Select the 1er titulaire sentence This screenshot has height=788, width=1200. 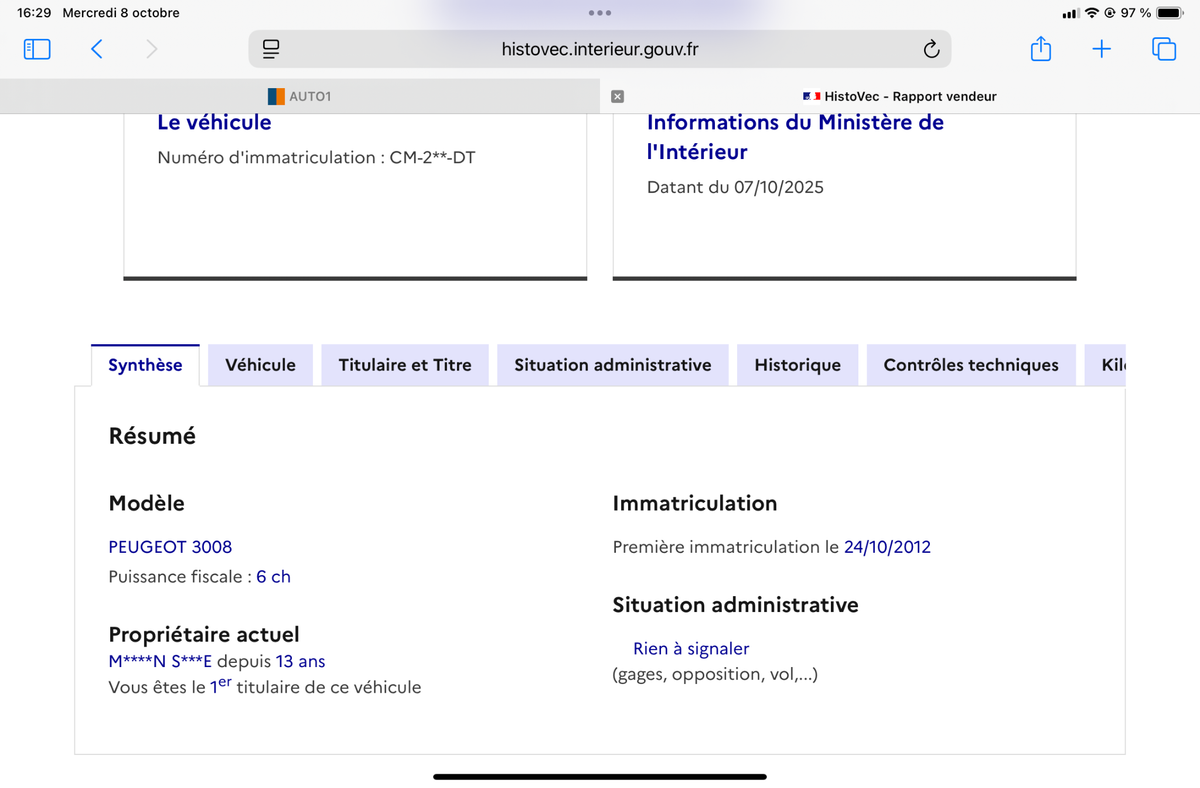(265, 687)
